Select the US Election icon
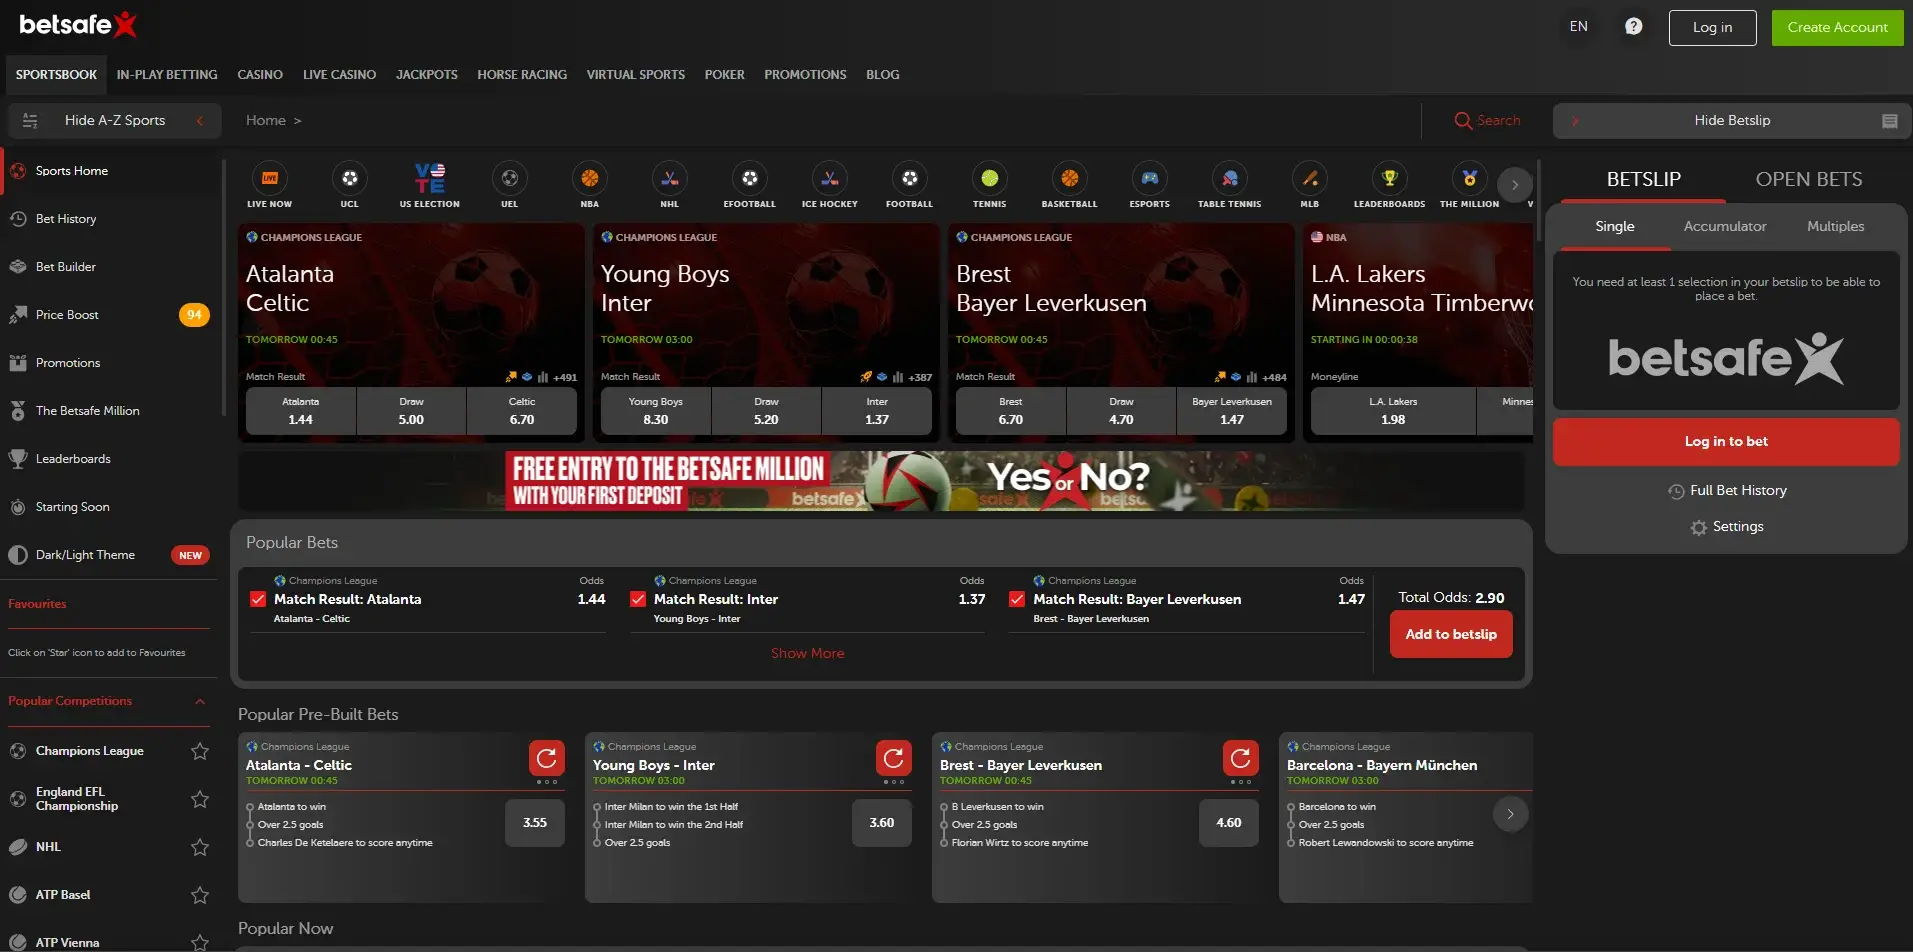This screenshot has width=1913, height=952. click(x=429, y=180)
